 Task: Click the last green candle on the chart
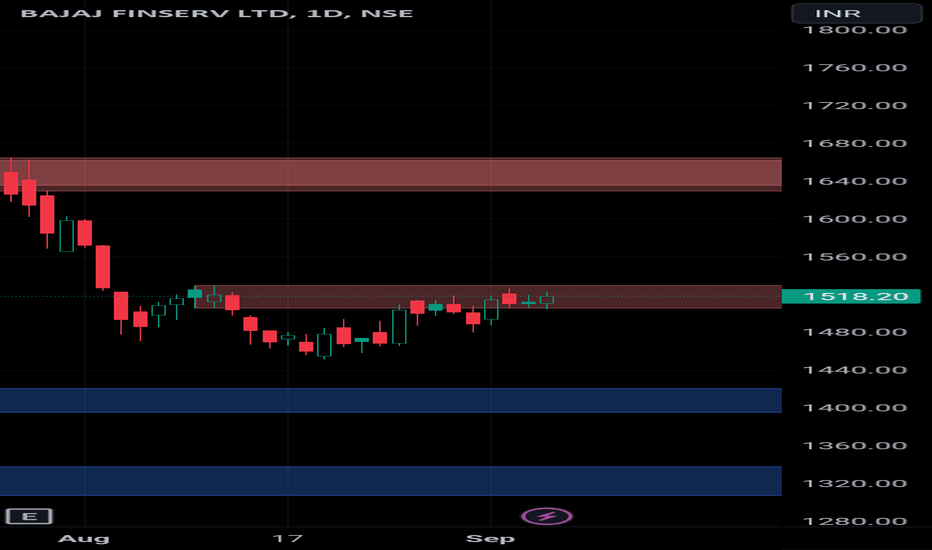click(547, 300)
